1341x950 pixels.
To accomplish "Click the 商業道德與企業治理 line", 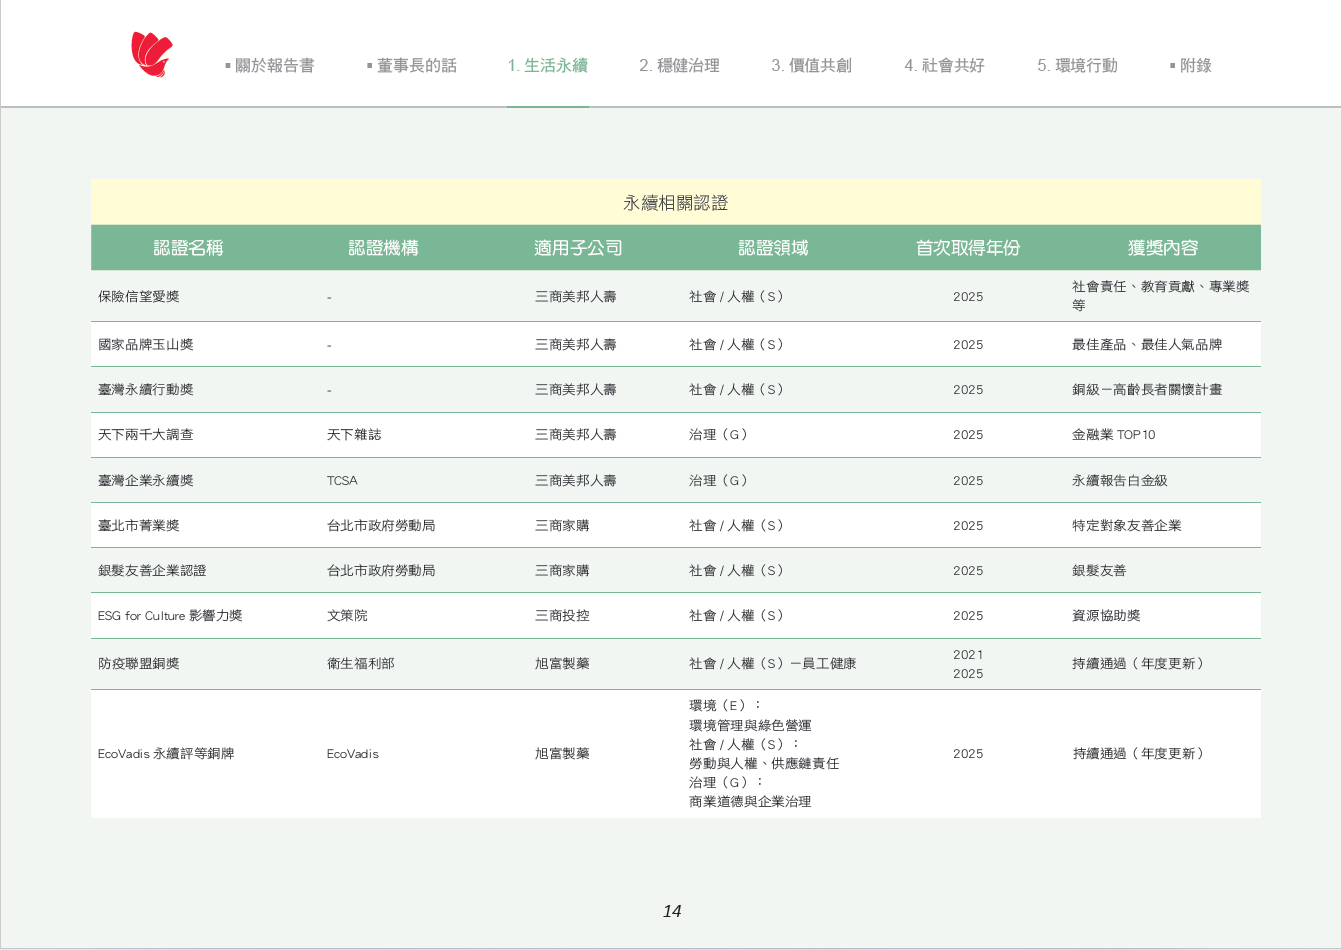I will tap(750, 802).
